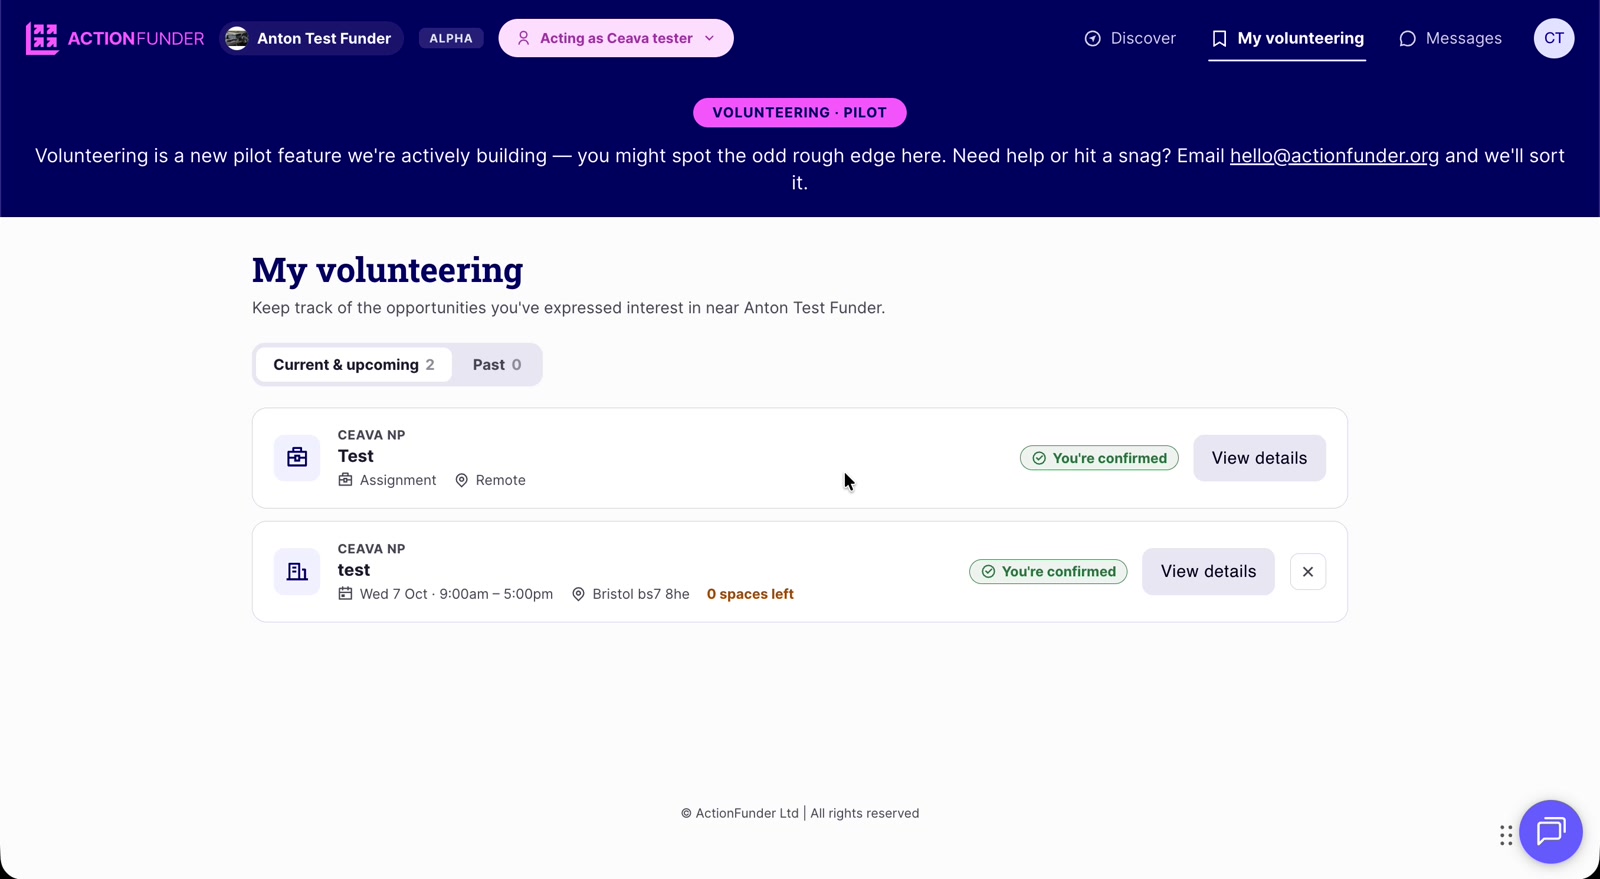1600x879 pixels.
Task: Click the You're confirmed badge on the Test assignment
Action: pyautogui.click(x=1099, y=458)
